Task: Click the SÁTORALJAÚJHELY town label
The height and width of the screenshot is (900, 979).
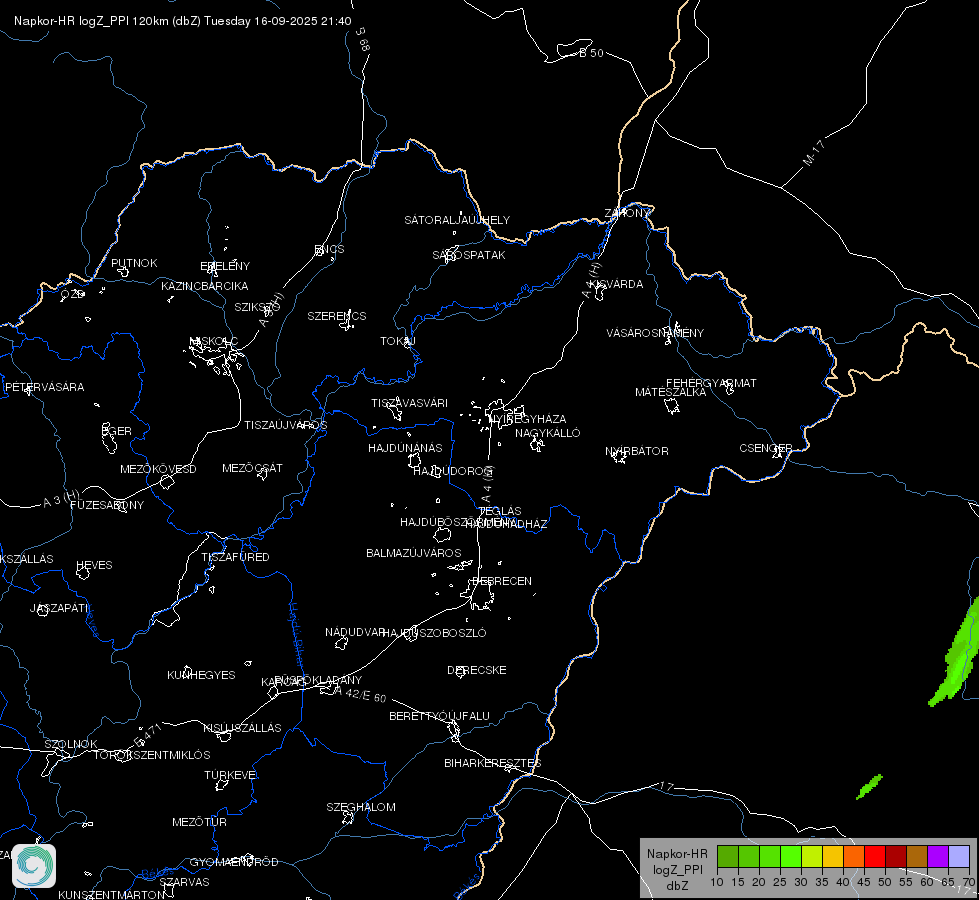Action: click(x=457, y=220)
